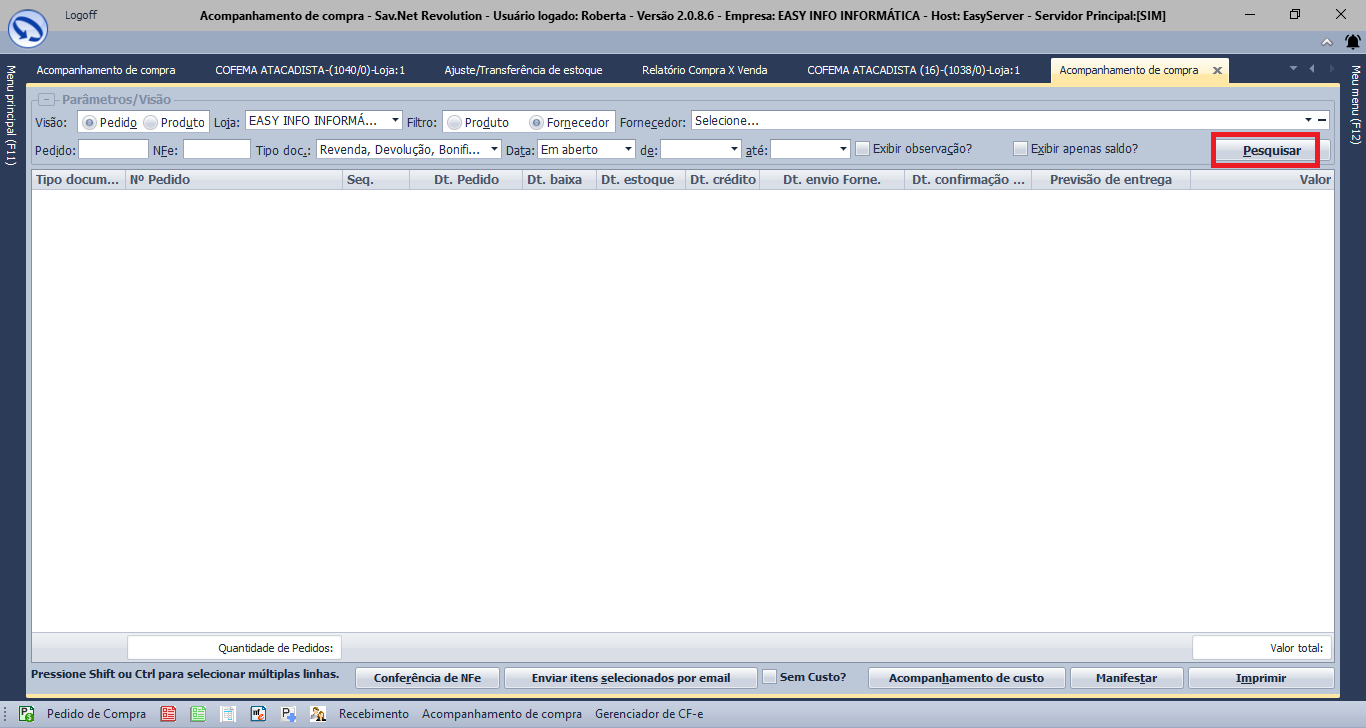1366x728 pixels.
Task: Close the active Acompanhamento de compra tab
Action: pyautogui.click(x=1217, y=71)
